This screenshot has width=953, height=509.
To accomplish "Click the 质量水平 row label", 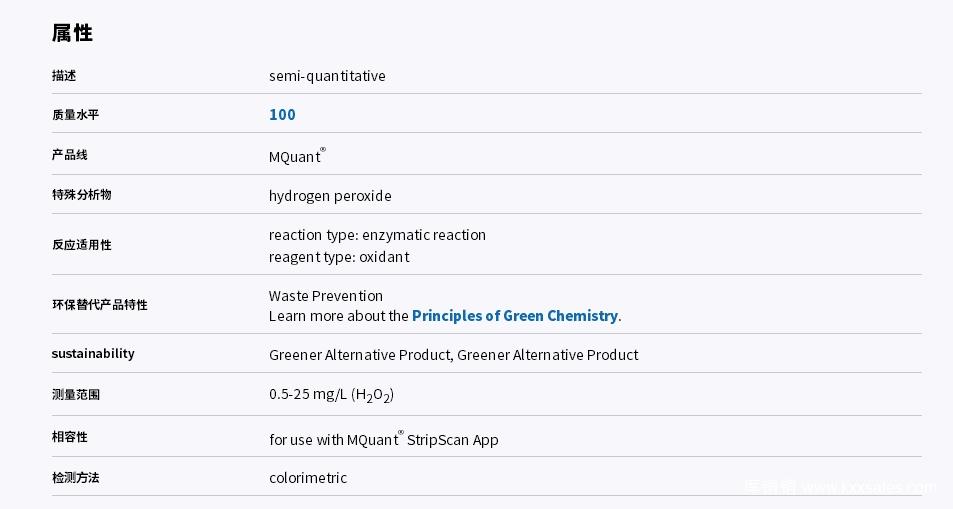I will tap(75, 114).
